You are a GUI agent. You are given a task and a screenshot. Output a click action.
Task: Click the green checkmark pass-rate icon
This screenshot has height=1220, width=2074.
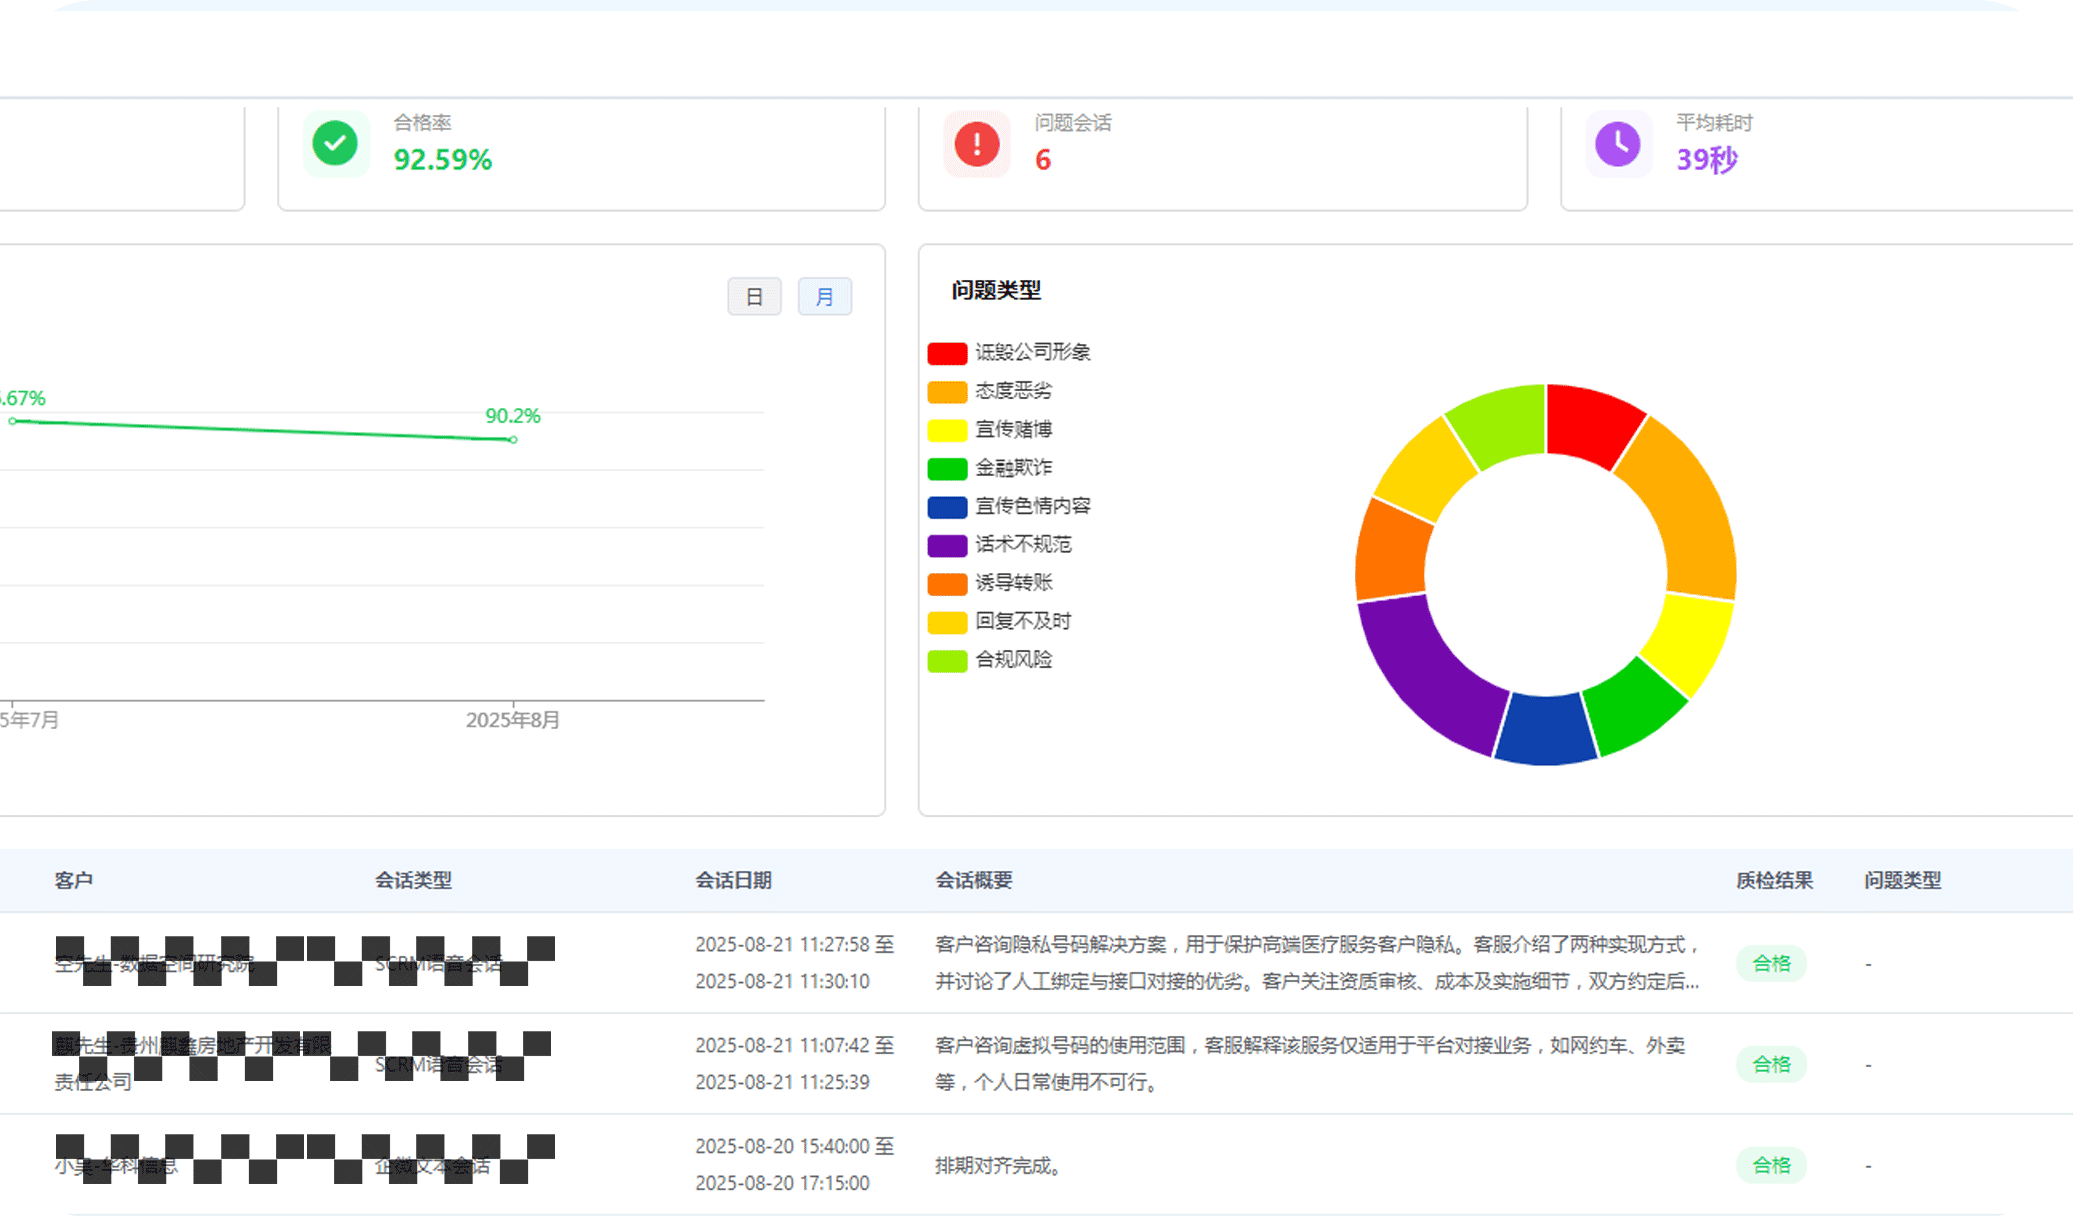coord(335,144)
